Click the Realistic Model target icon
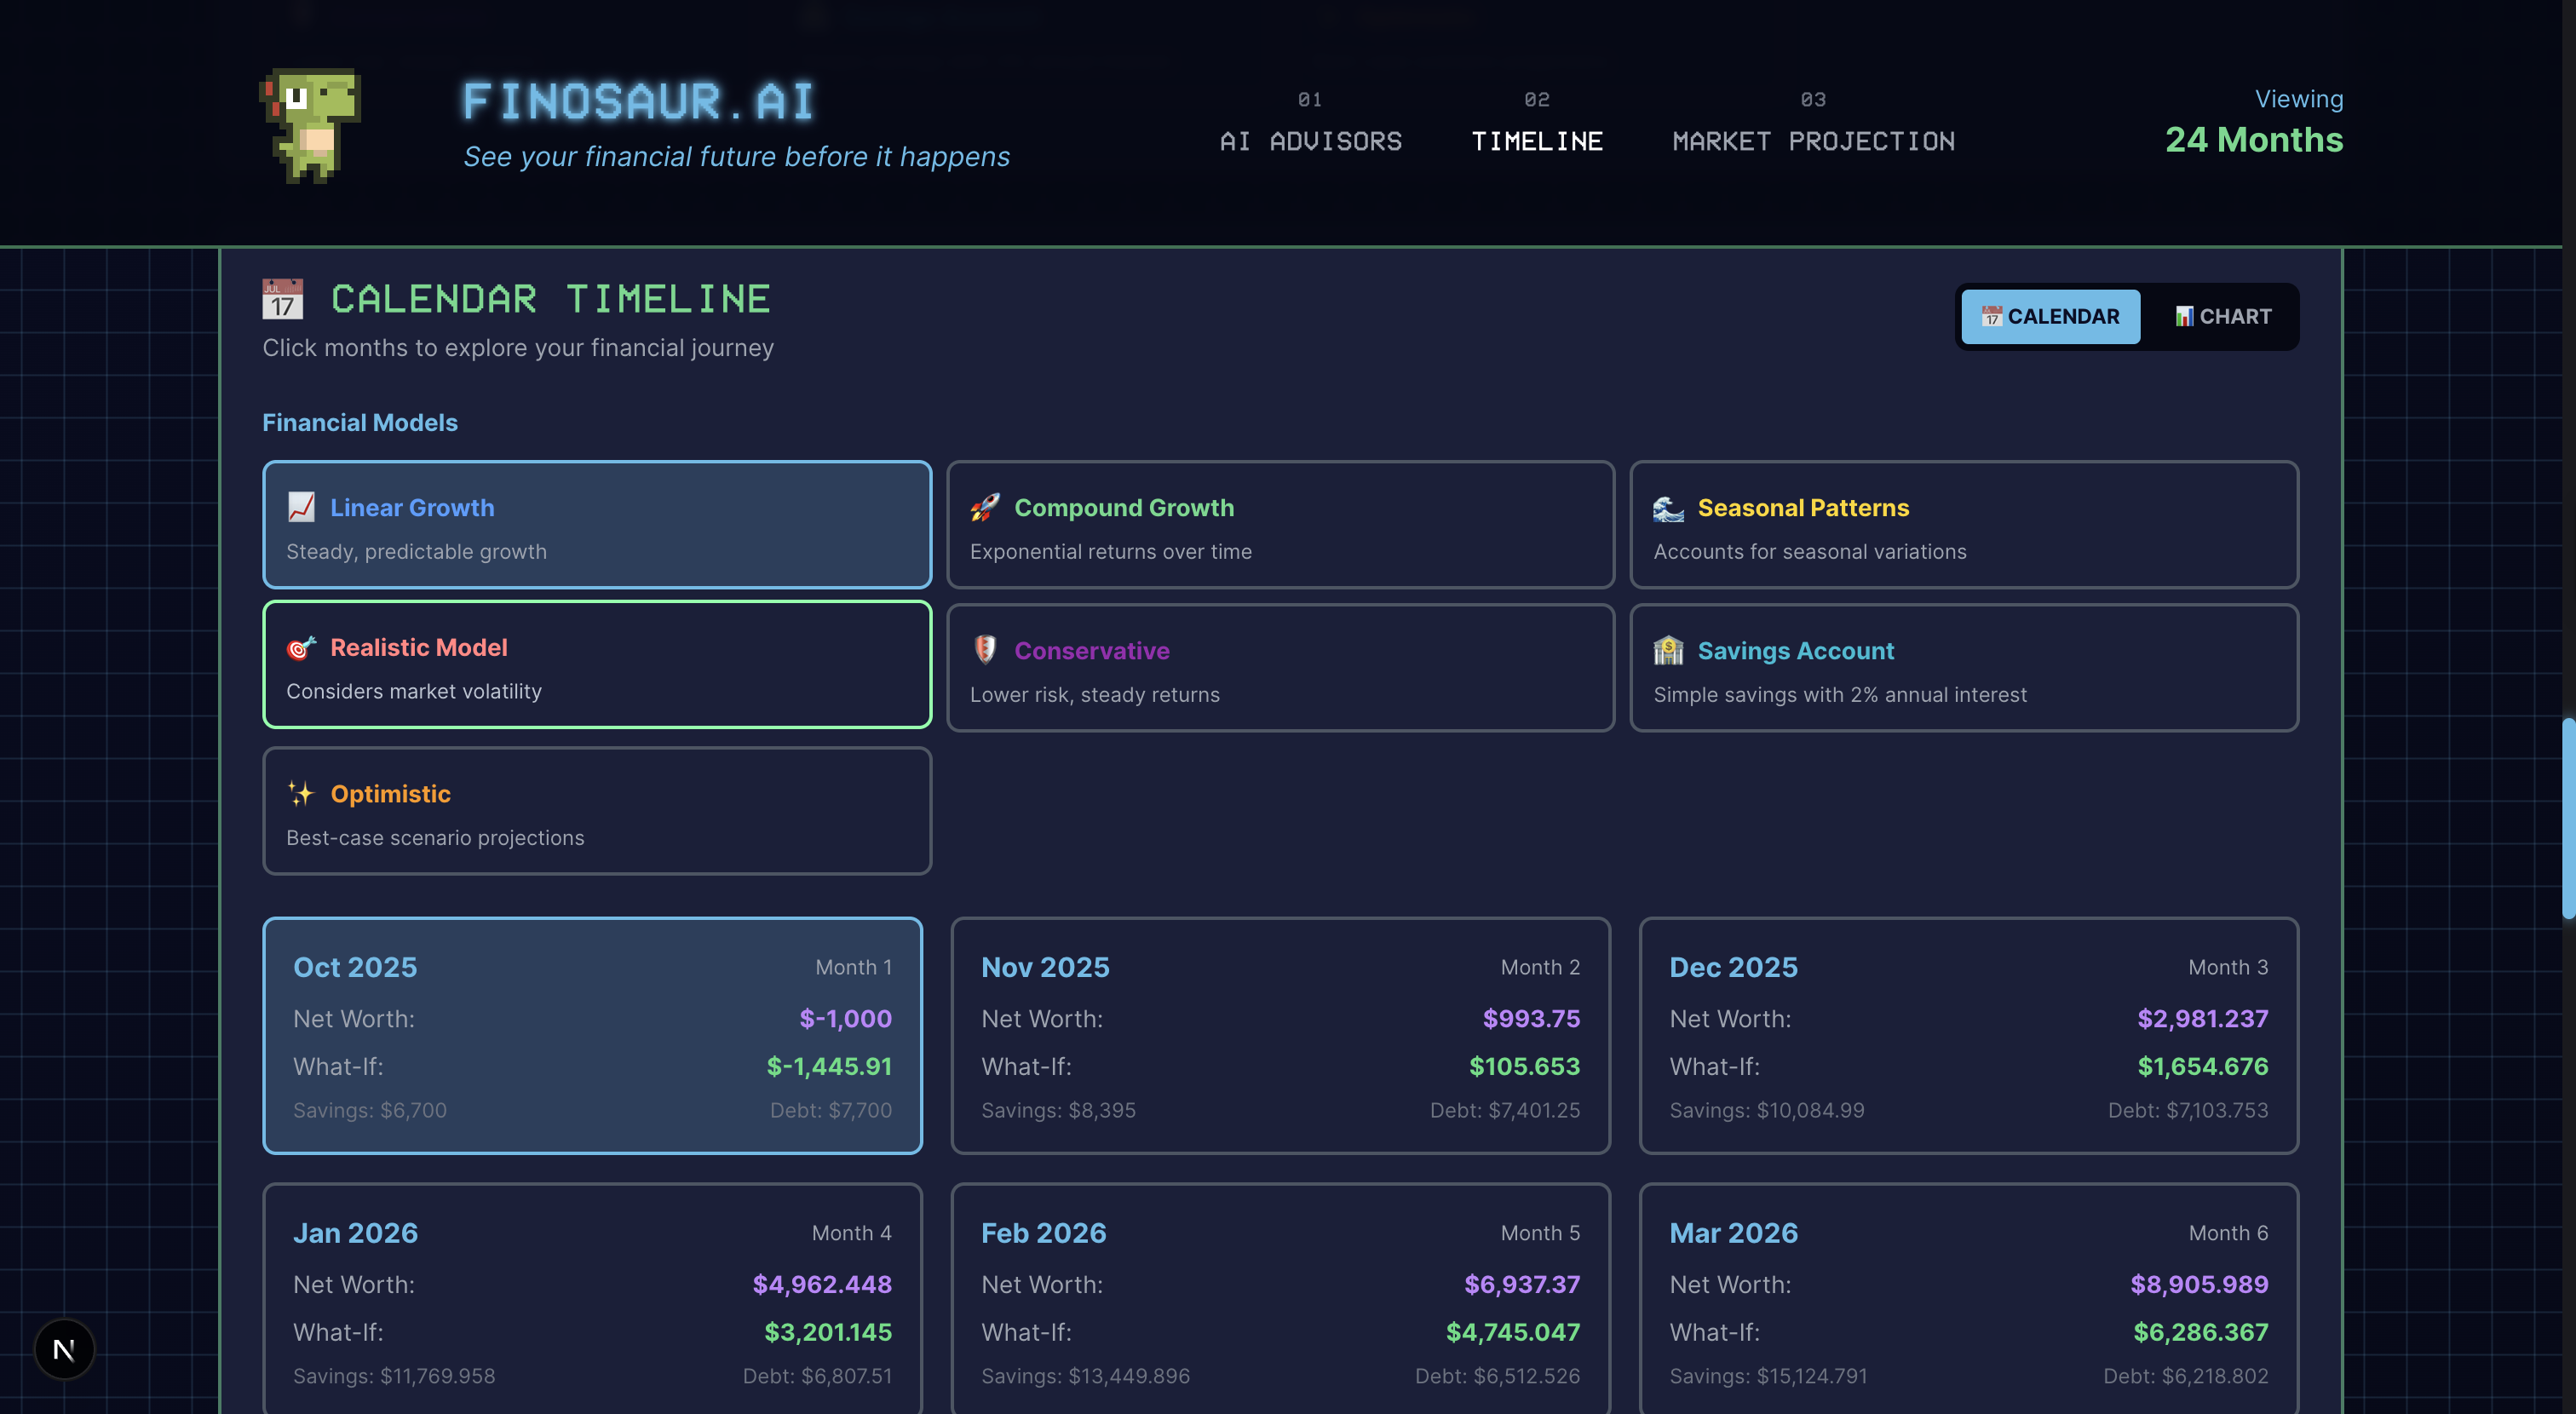 coord(301,648)
